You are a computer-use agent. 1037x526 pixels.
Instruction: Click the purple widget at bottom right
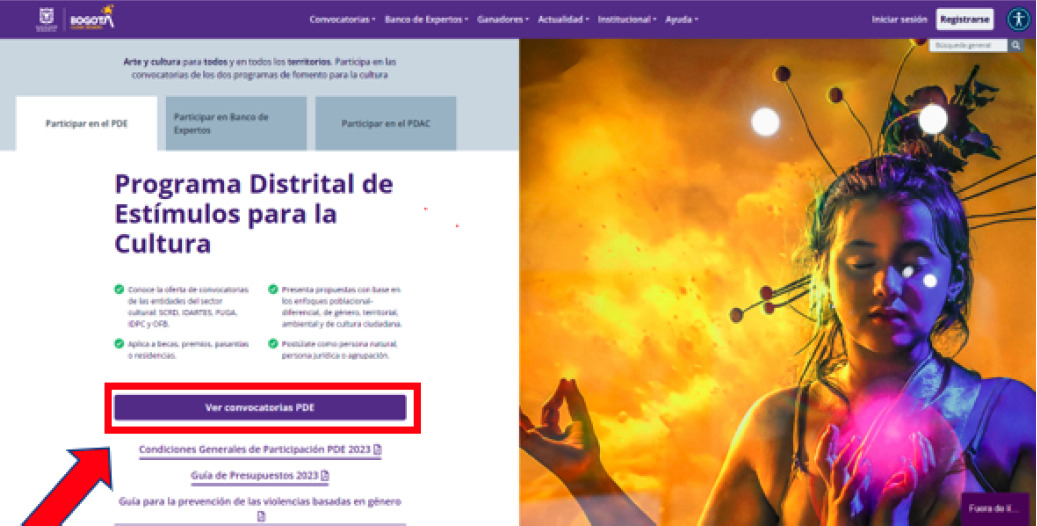coord(995,509)
